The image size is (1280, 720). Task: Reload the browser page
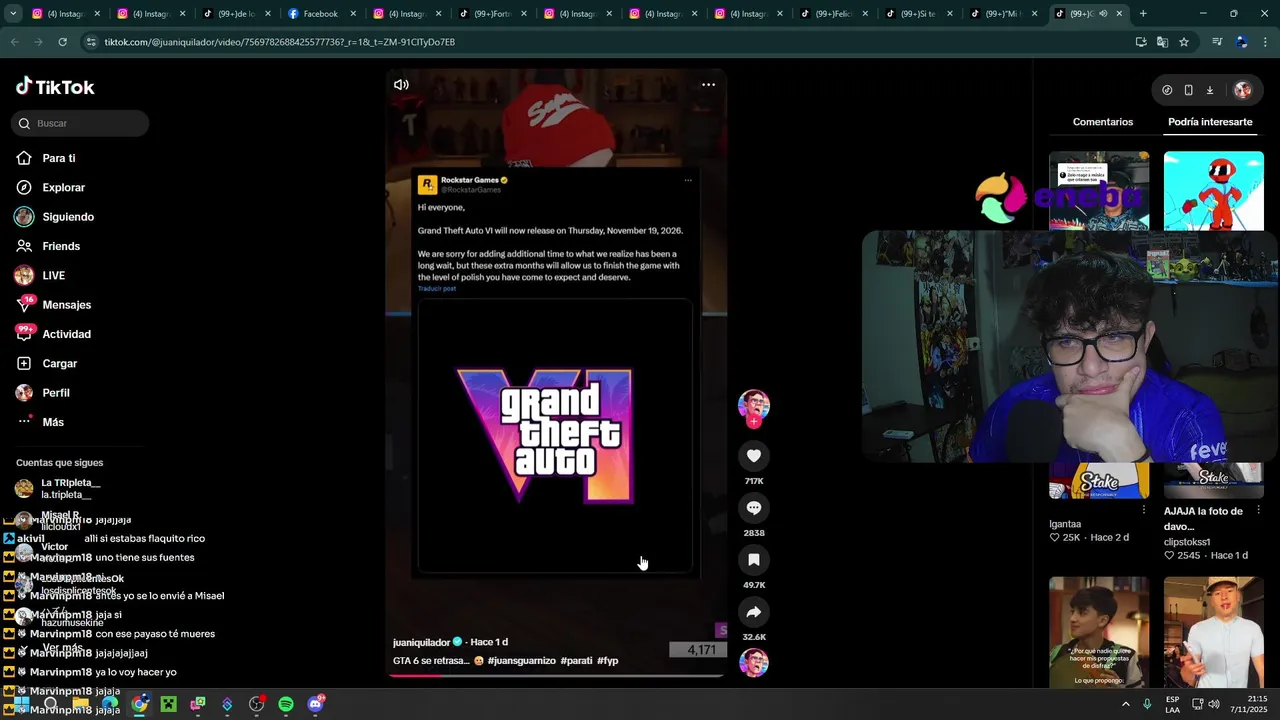[62, 42]
